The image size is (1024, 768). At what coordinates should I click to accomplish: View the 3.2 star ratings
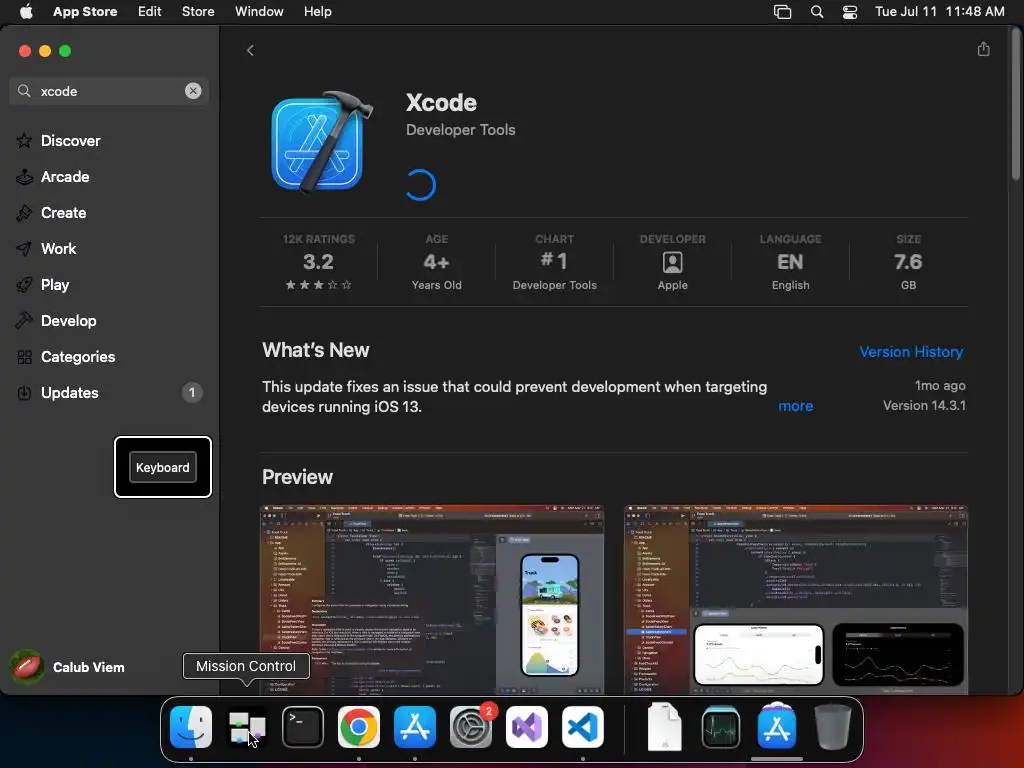(x=319, y=262)
